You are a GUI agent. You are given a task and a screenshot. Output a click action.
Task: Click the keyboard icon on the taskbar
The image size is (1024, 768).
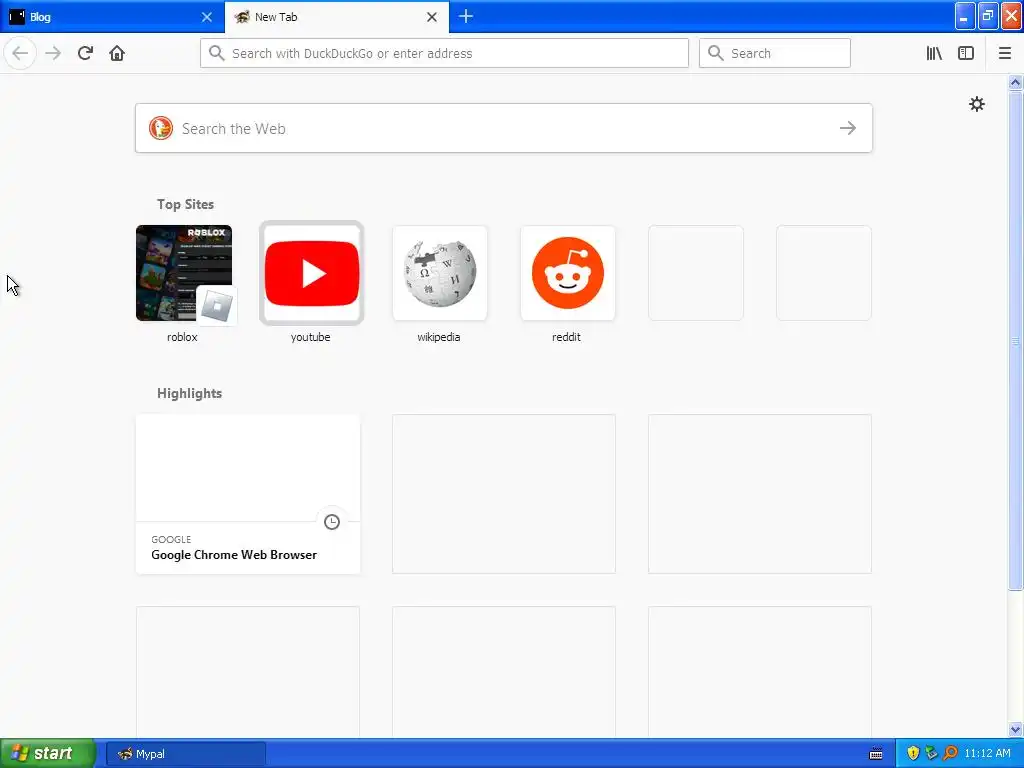(x=876, y=754)
